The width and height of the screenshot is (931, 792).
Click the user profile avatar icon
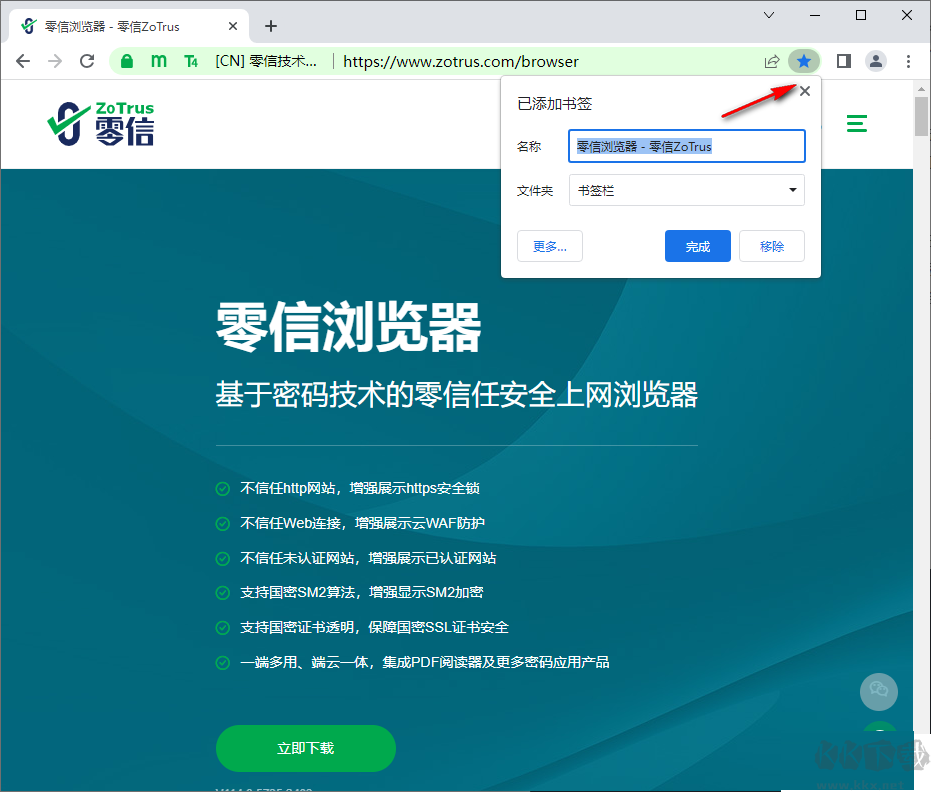[x=876, y=61]
